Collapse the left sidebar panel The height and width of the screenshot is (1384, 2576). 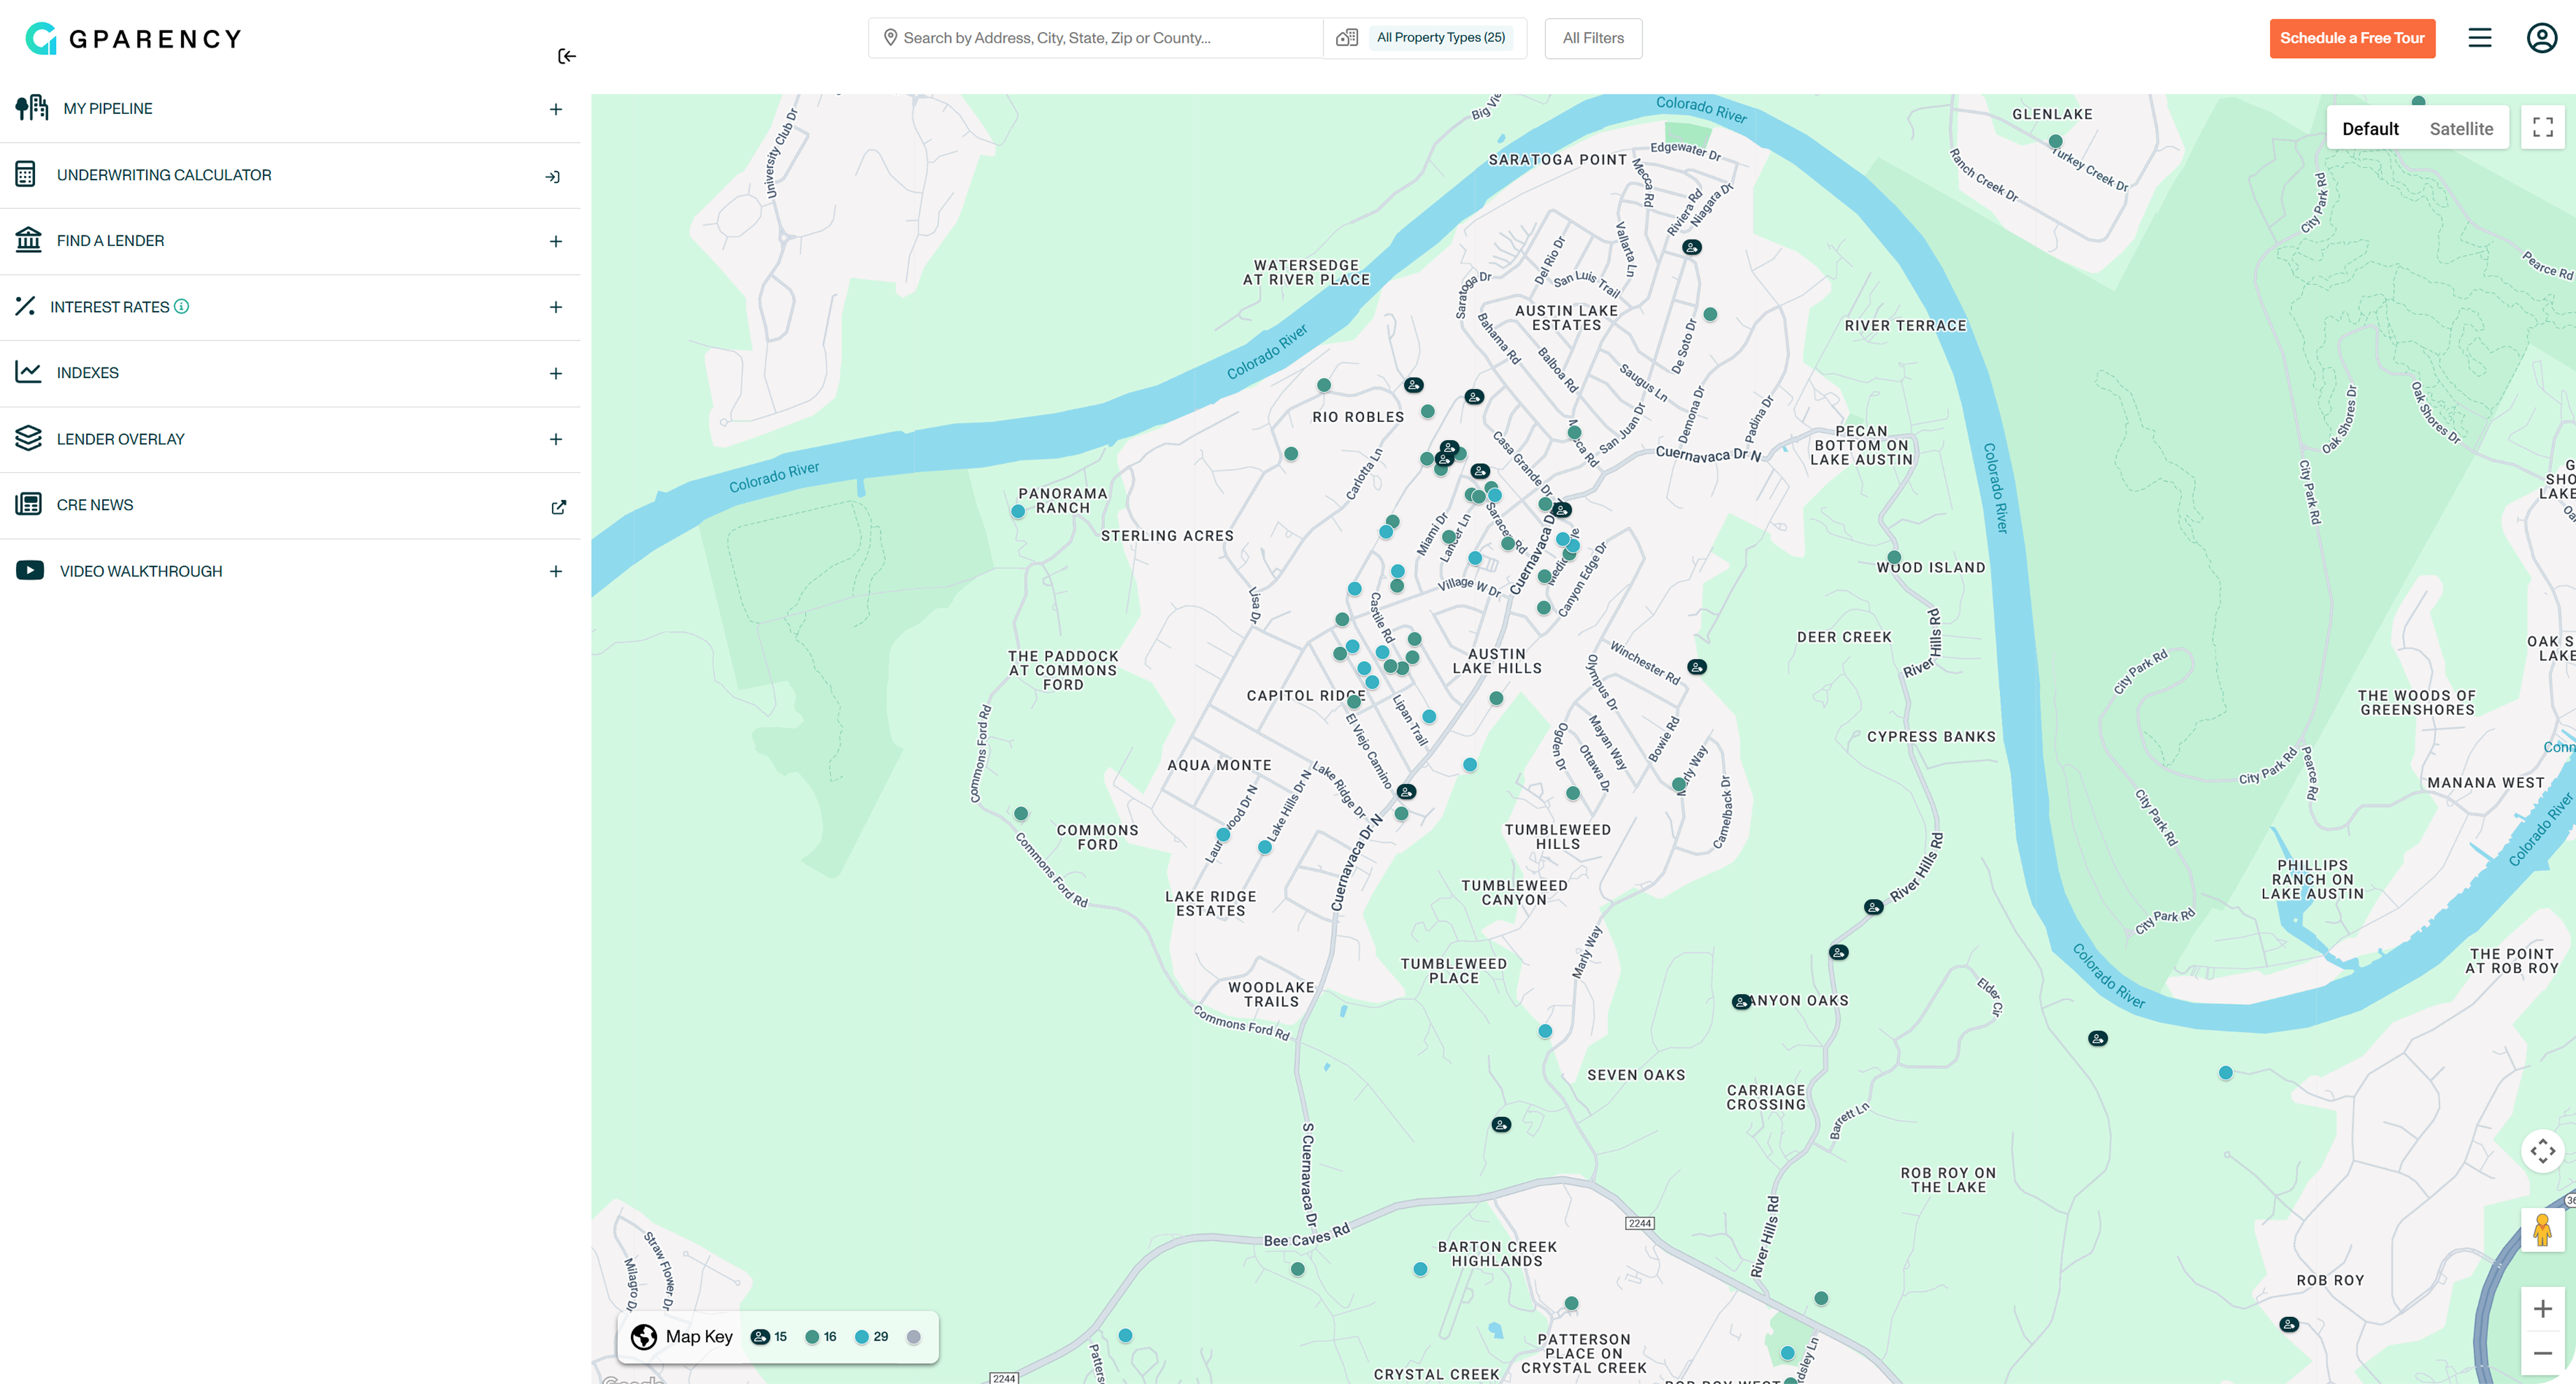(x=567, y=56)
